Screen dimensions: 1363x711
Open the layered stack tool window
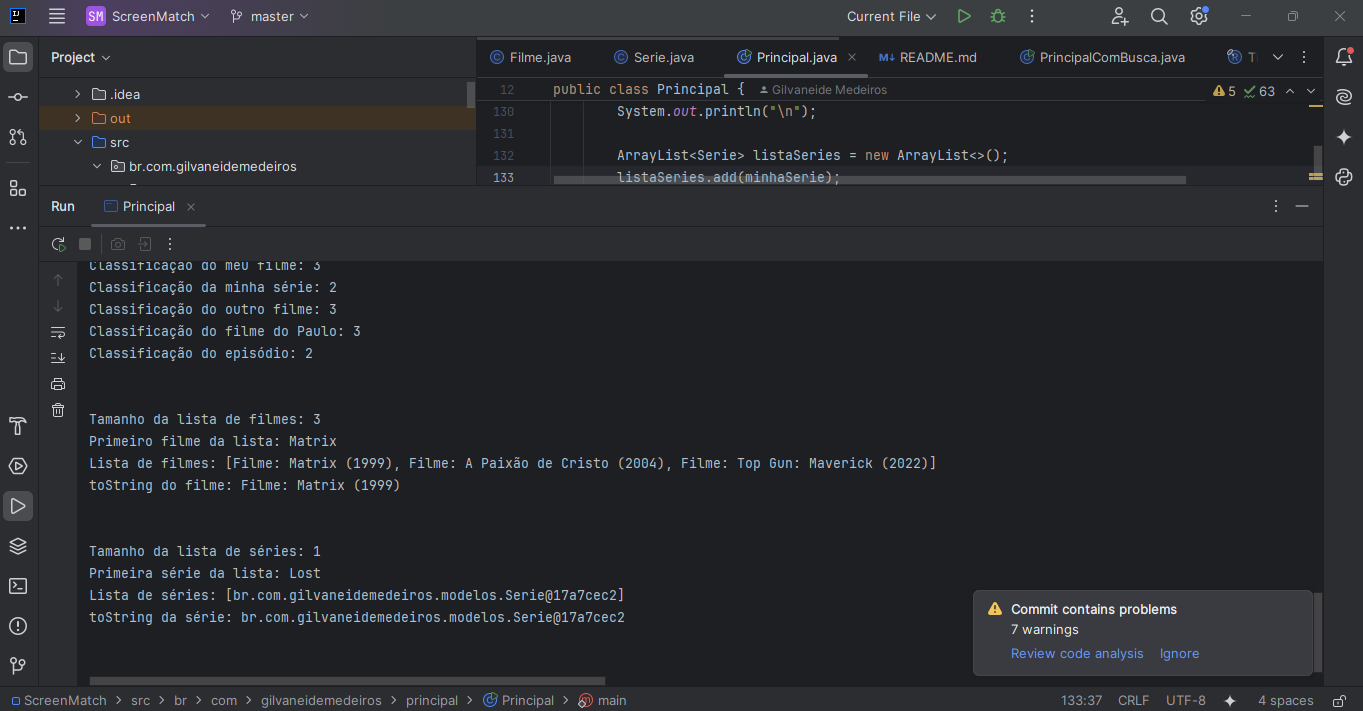click(18, 546)
